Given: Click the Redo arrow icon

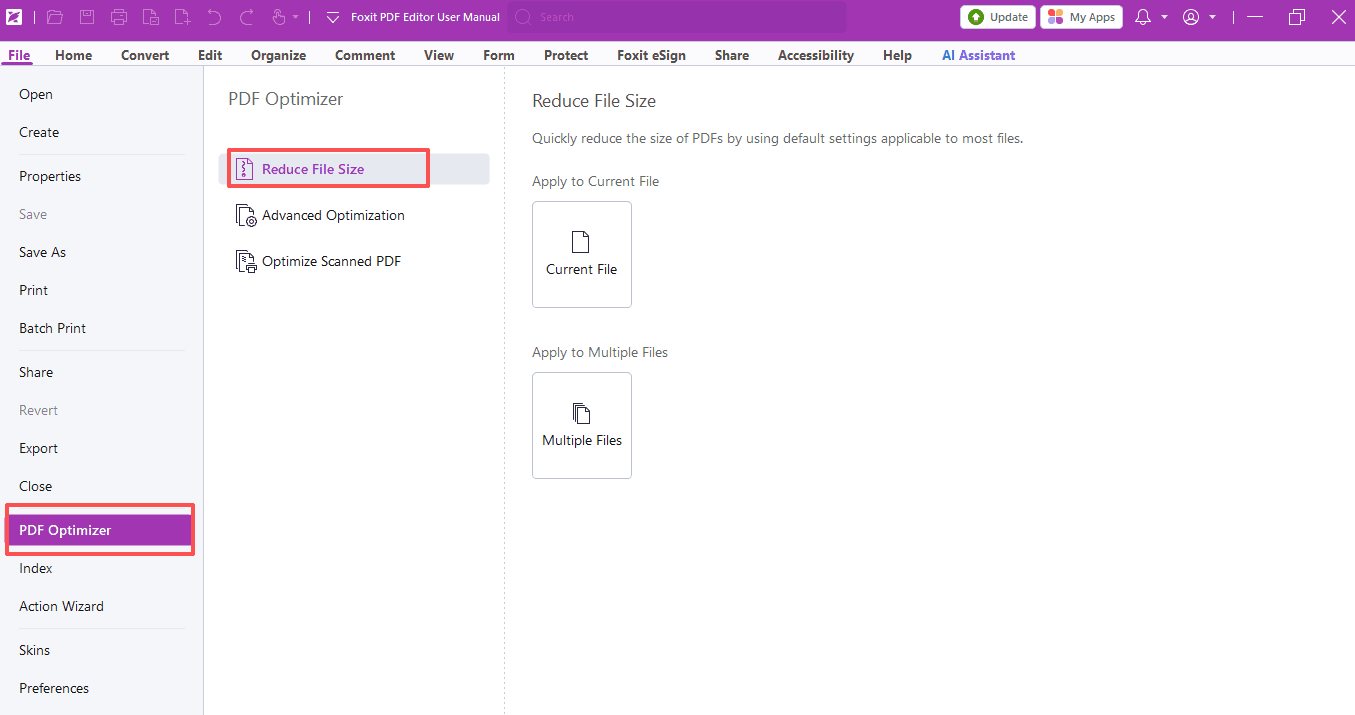Looking at the screenshot, I should point(246,17).
